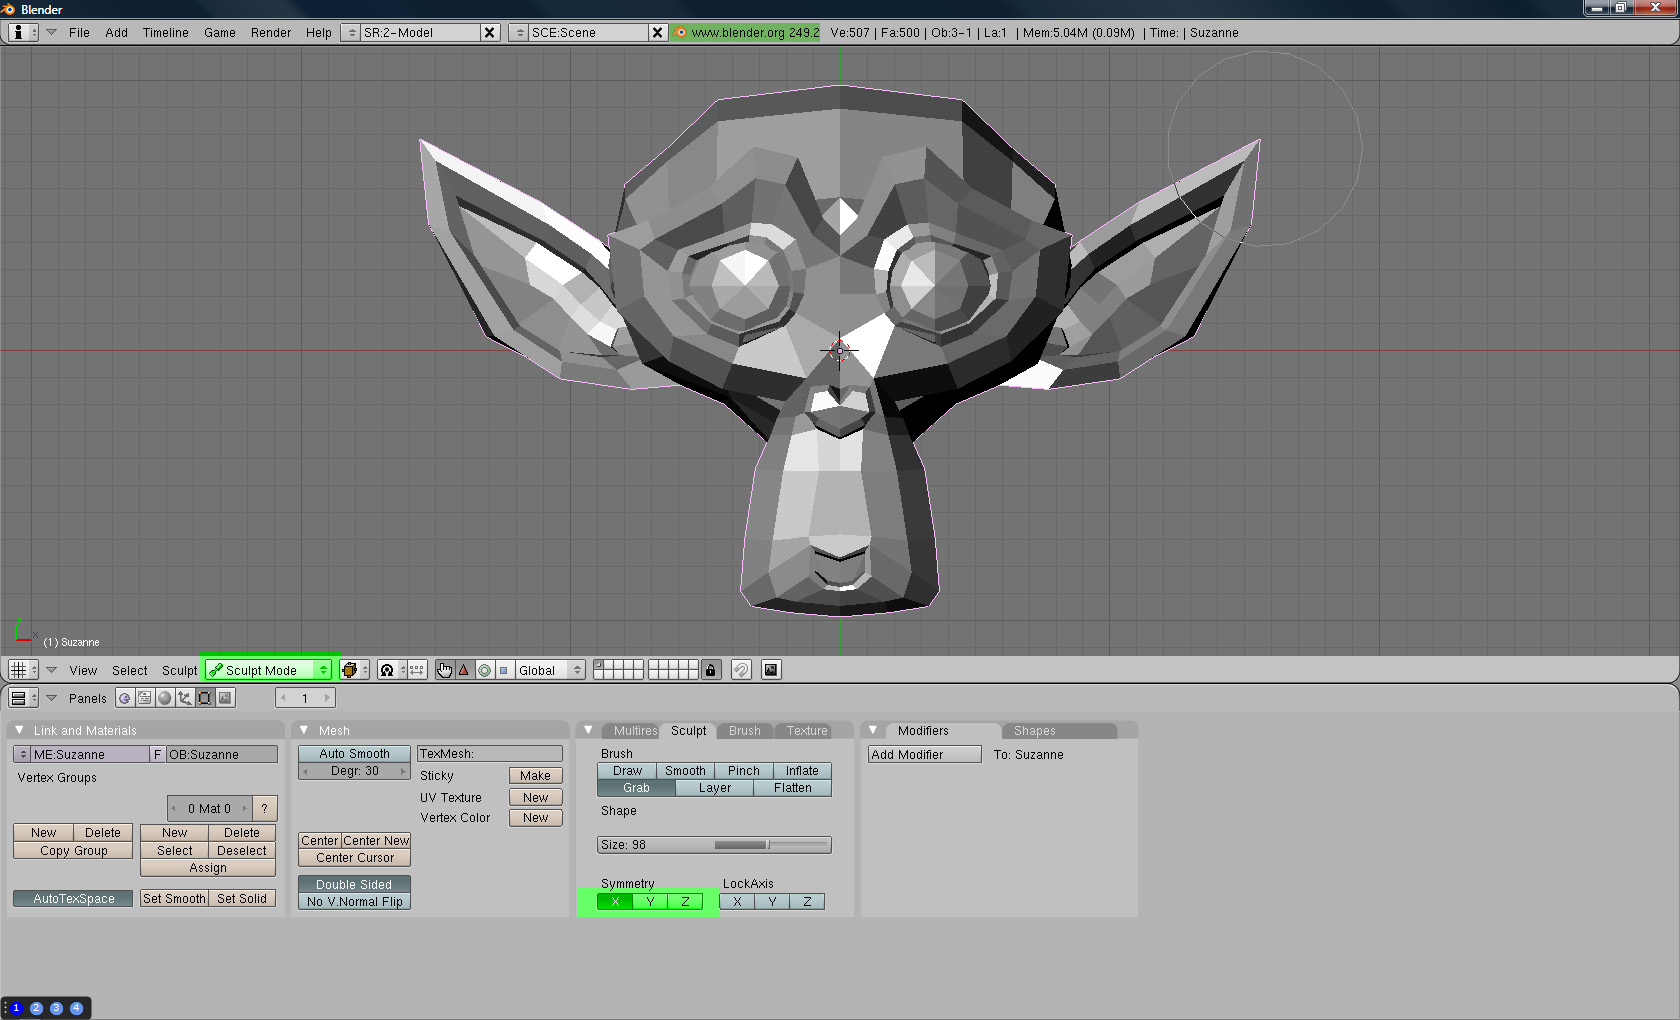Viewport: 1680px width, 1020px height.
Task: Click the F fake user button
Action: click(157, 754)
